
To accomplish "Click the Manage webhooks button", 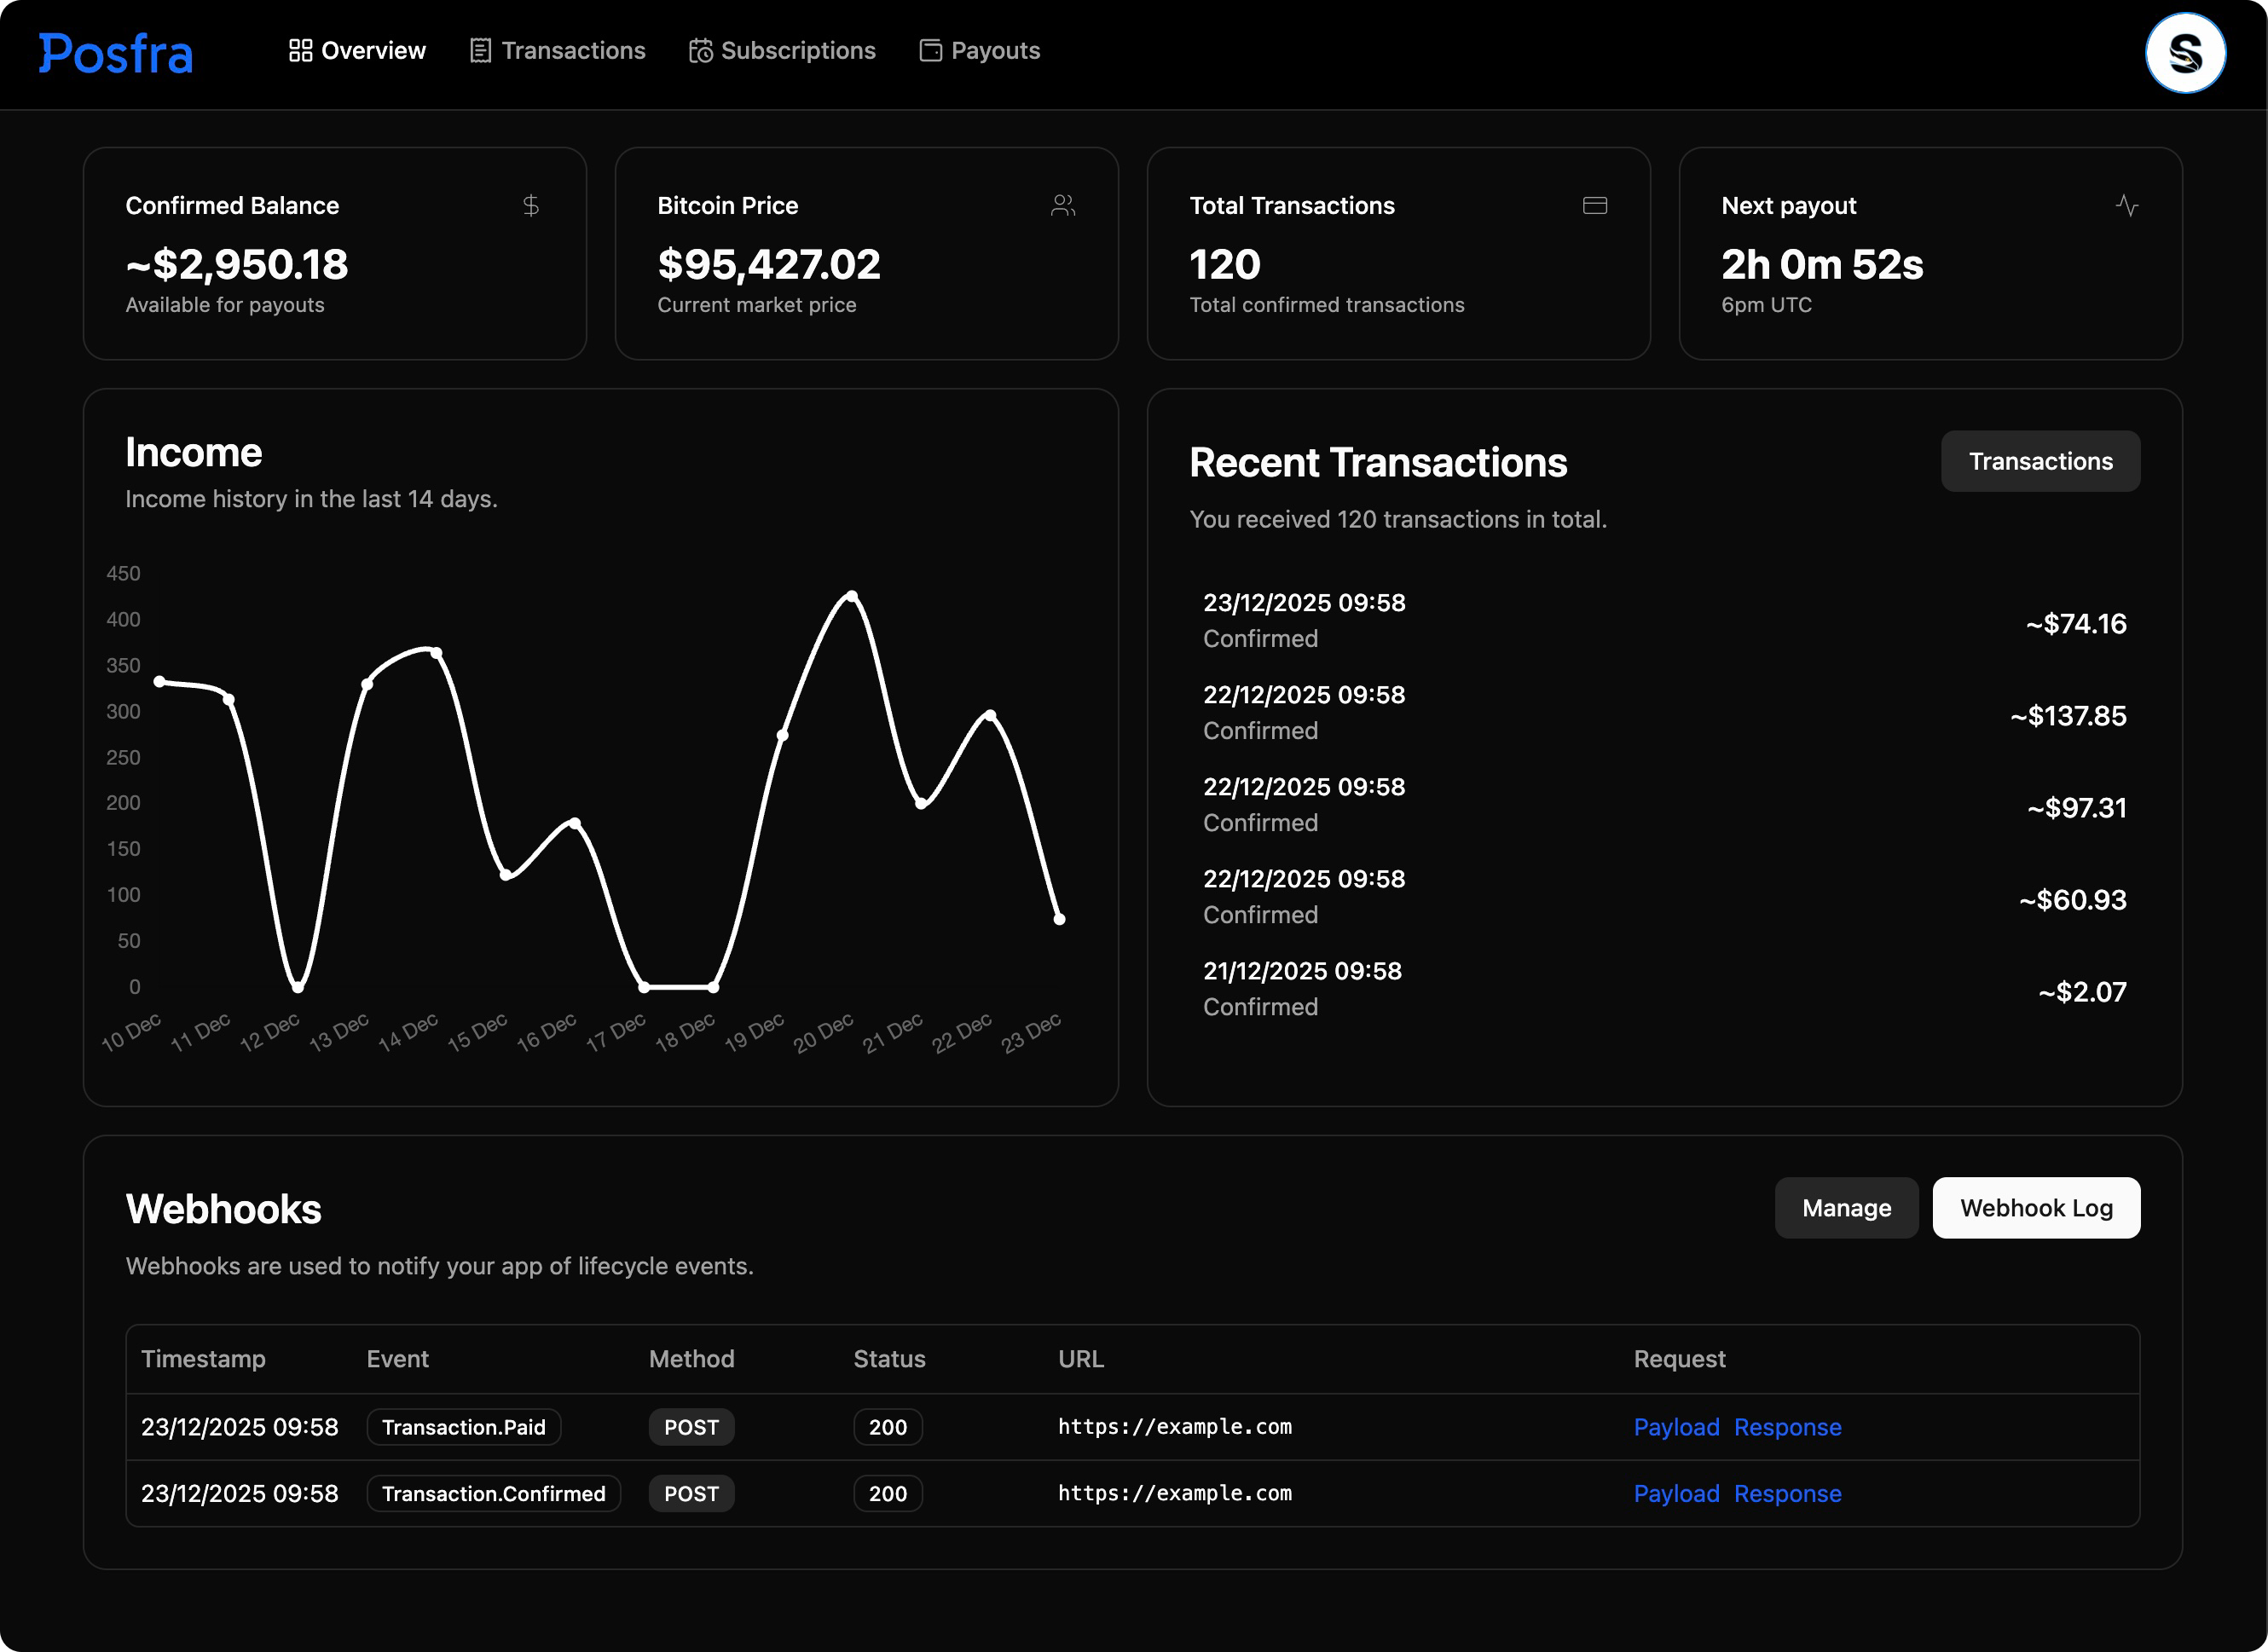I will coord(1846,1208).
